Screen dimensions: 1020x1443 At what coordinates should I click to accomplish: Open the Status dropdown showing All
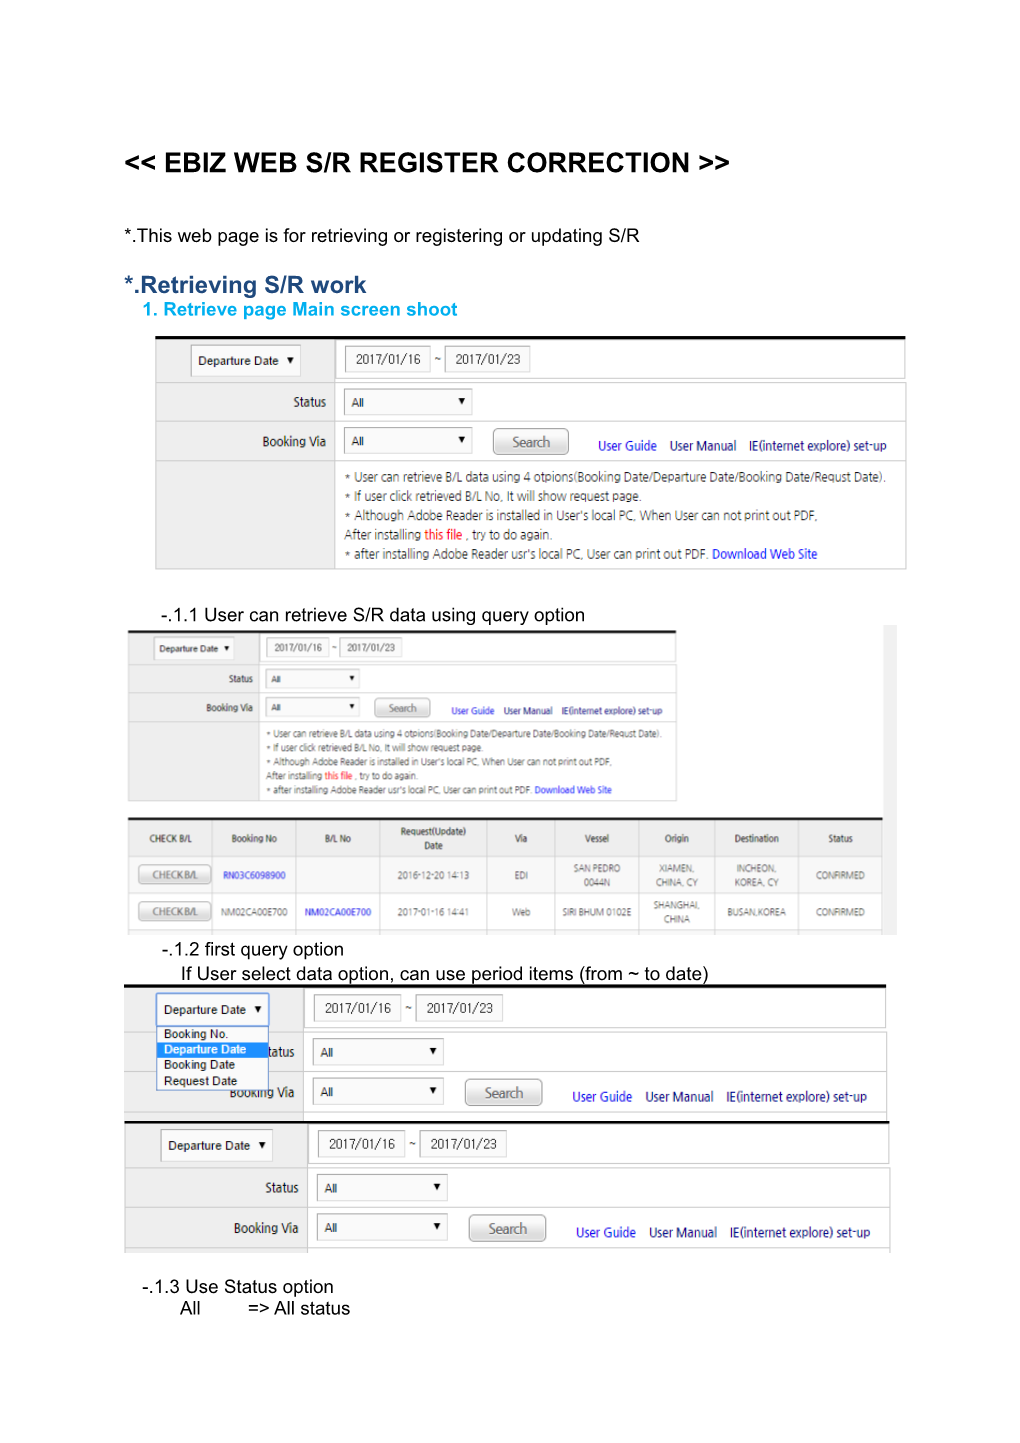(x=407, y=401)
